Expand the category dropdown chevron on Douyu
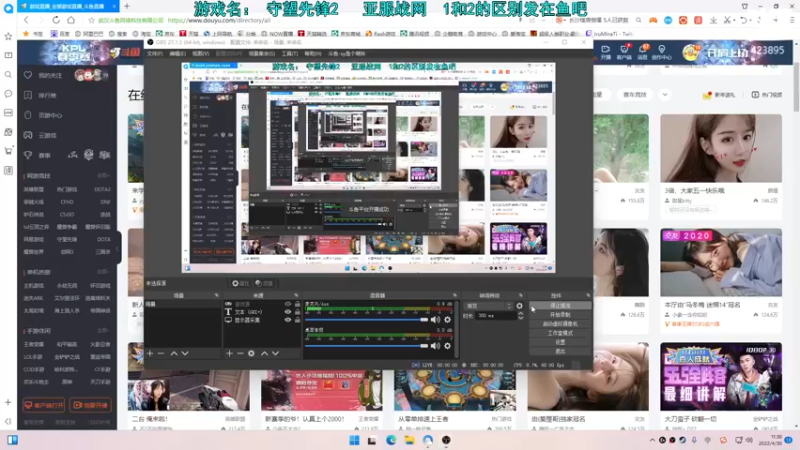This screenshot has width=800, height=450. tap(665, 94)
